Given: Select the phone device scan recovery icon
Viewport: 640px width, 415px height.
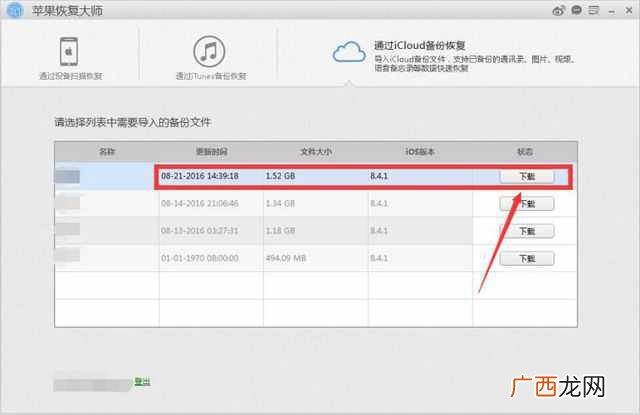Looking at the screenshot, I should coord(69,51).
